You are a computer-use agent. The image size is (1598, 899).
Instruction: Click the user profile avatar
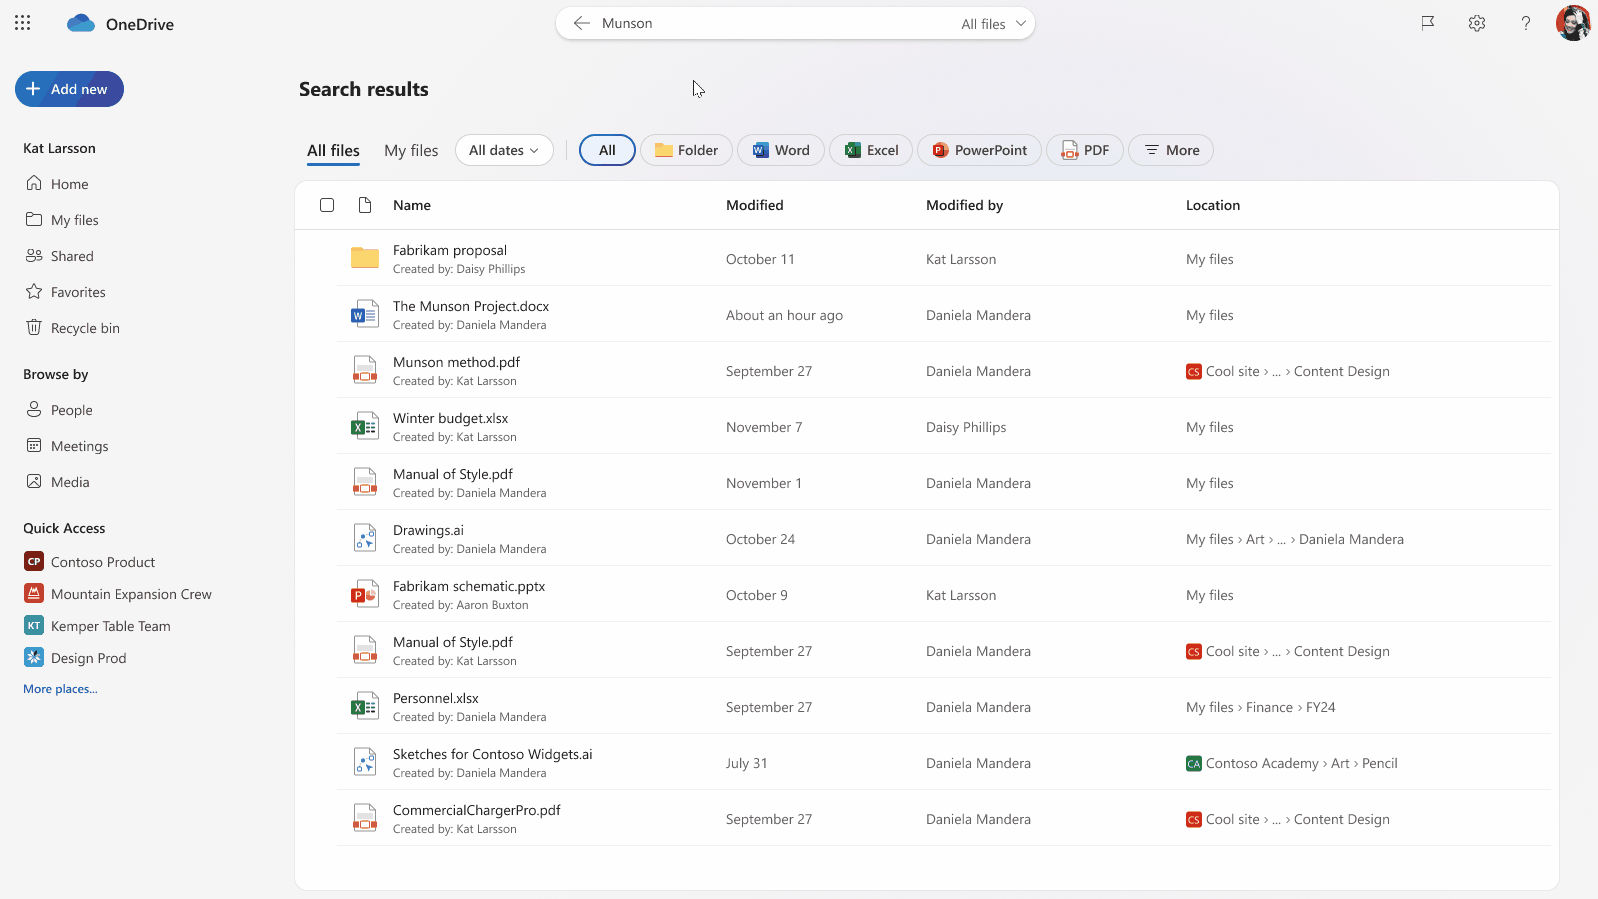(1573, 23)
